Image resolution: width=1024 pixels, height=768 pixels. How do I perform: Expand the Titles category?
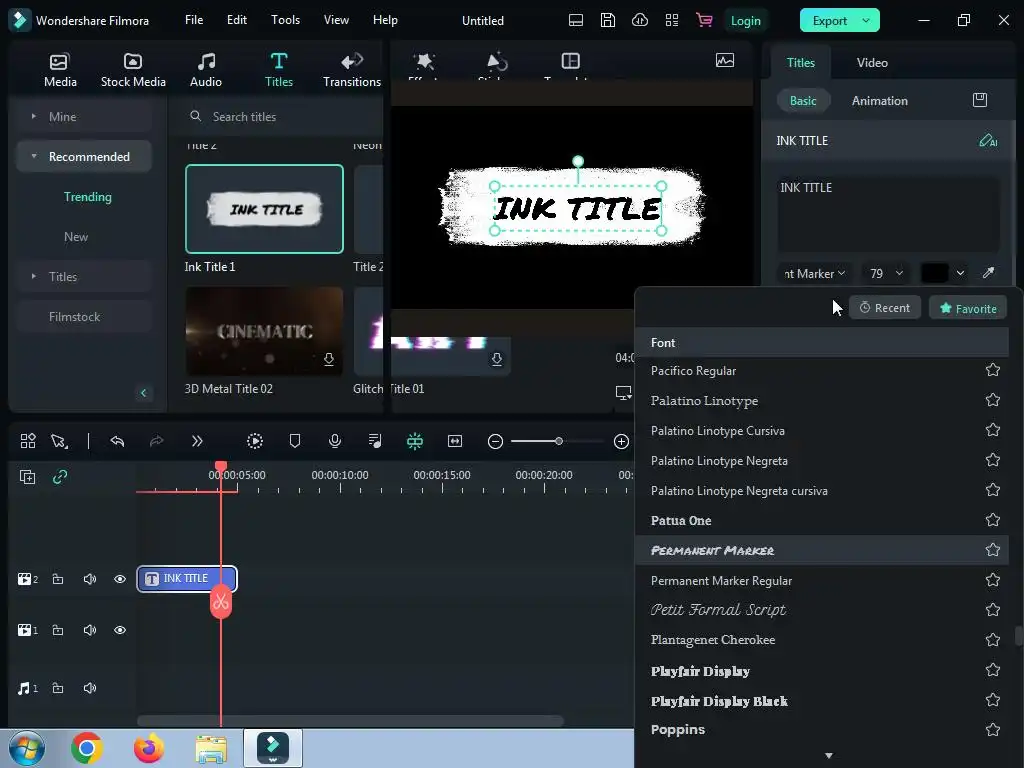[34, 276]
